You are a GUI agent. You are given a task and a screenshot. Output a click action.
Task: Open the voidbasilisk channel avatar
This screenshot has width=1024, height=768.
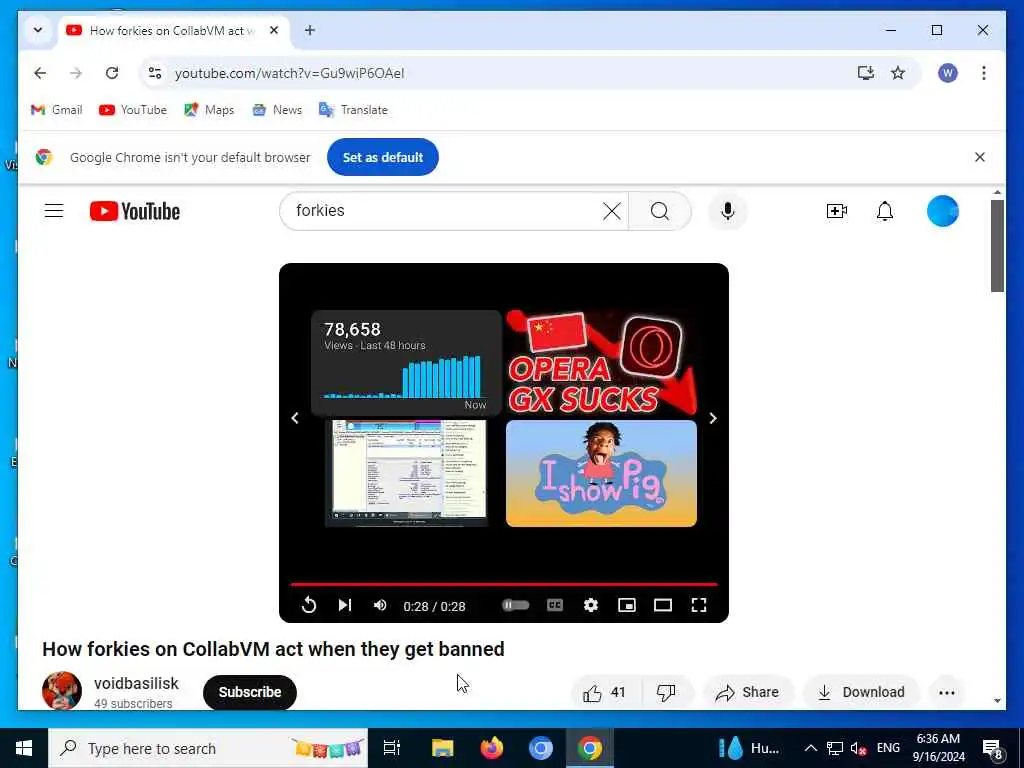[x=62, y=690]
